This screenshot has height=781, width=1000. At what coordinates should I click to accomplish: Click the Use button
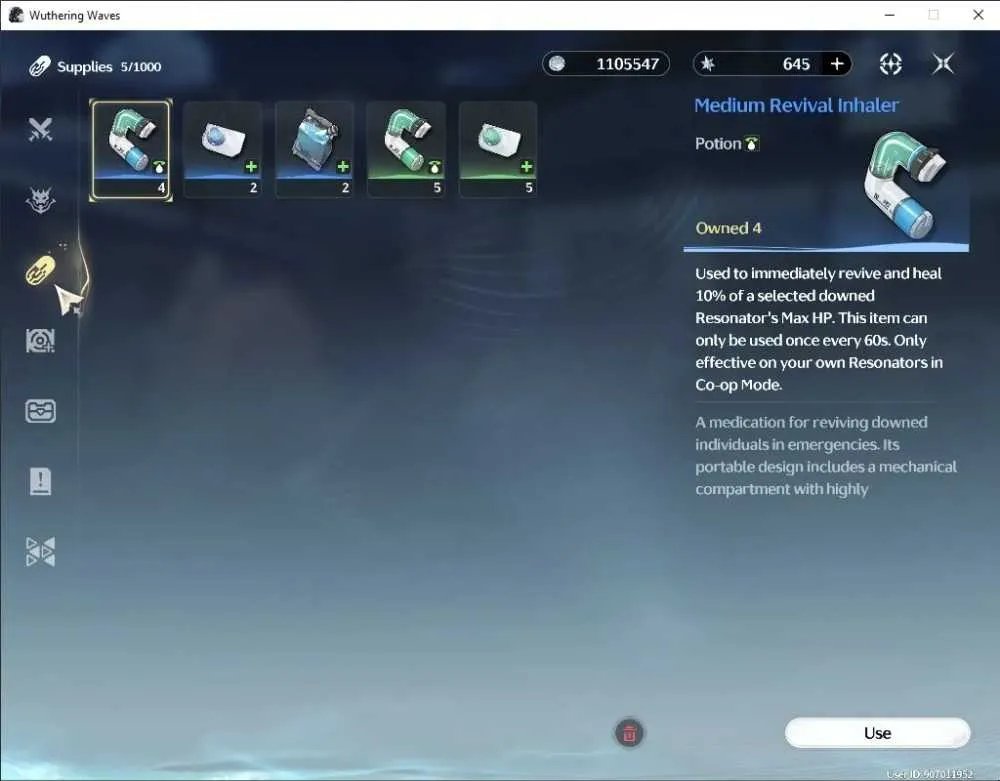point(878,733)
